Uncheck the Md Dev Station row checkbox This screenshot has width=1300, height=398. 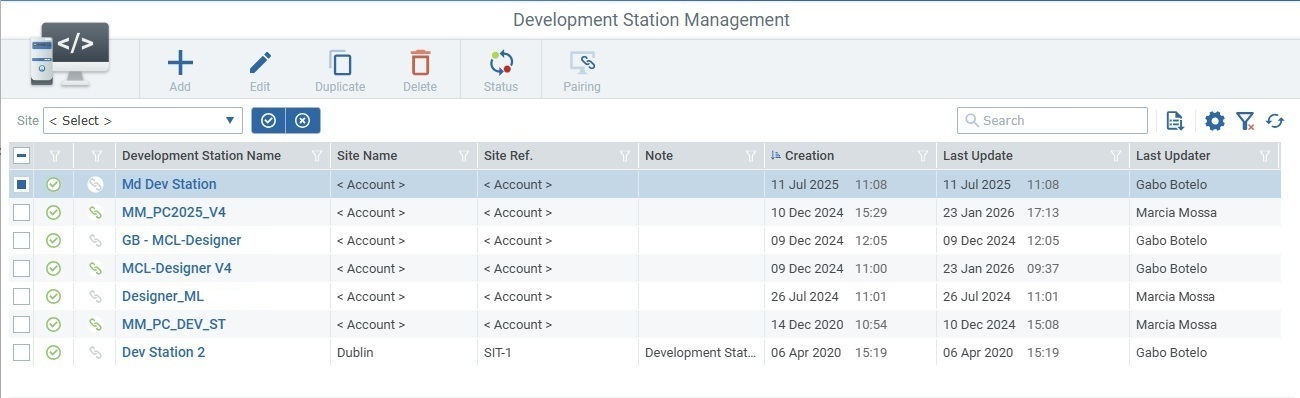tap(21, 184)
